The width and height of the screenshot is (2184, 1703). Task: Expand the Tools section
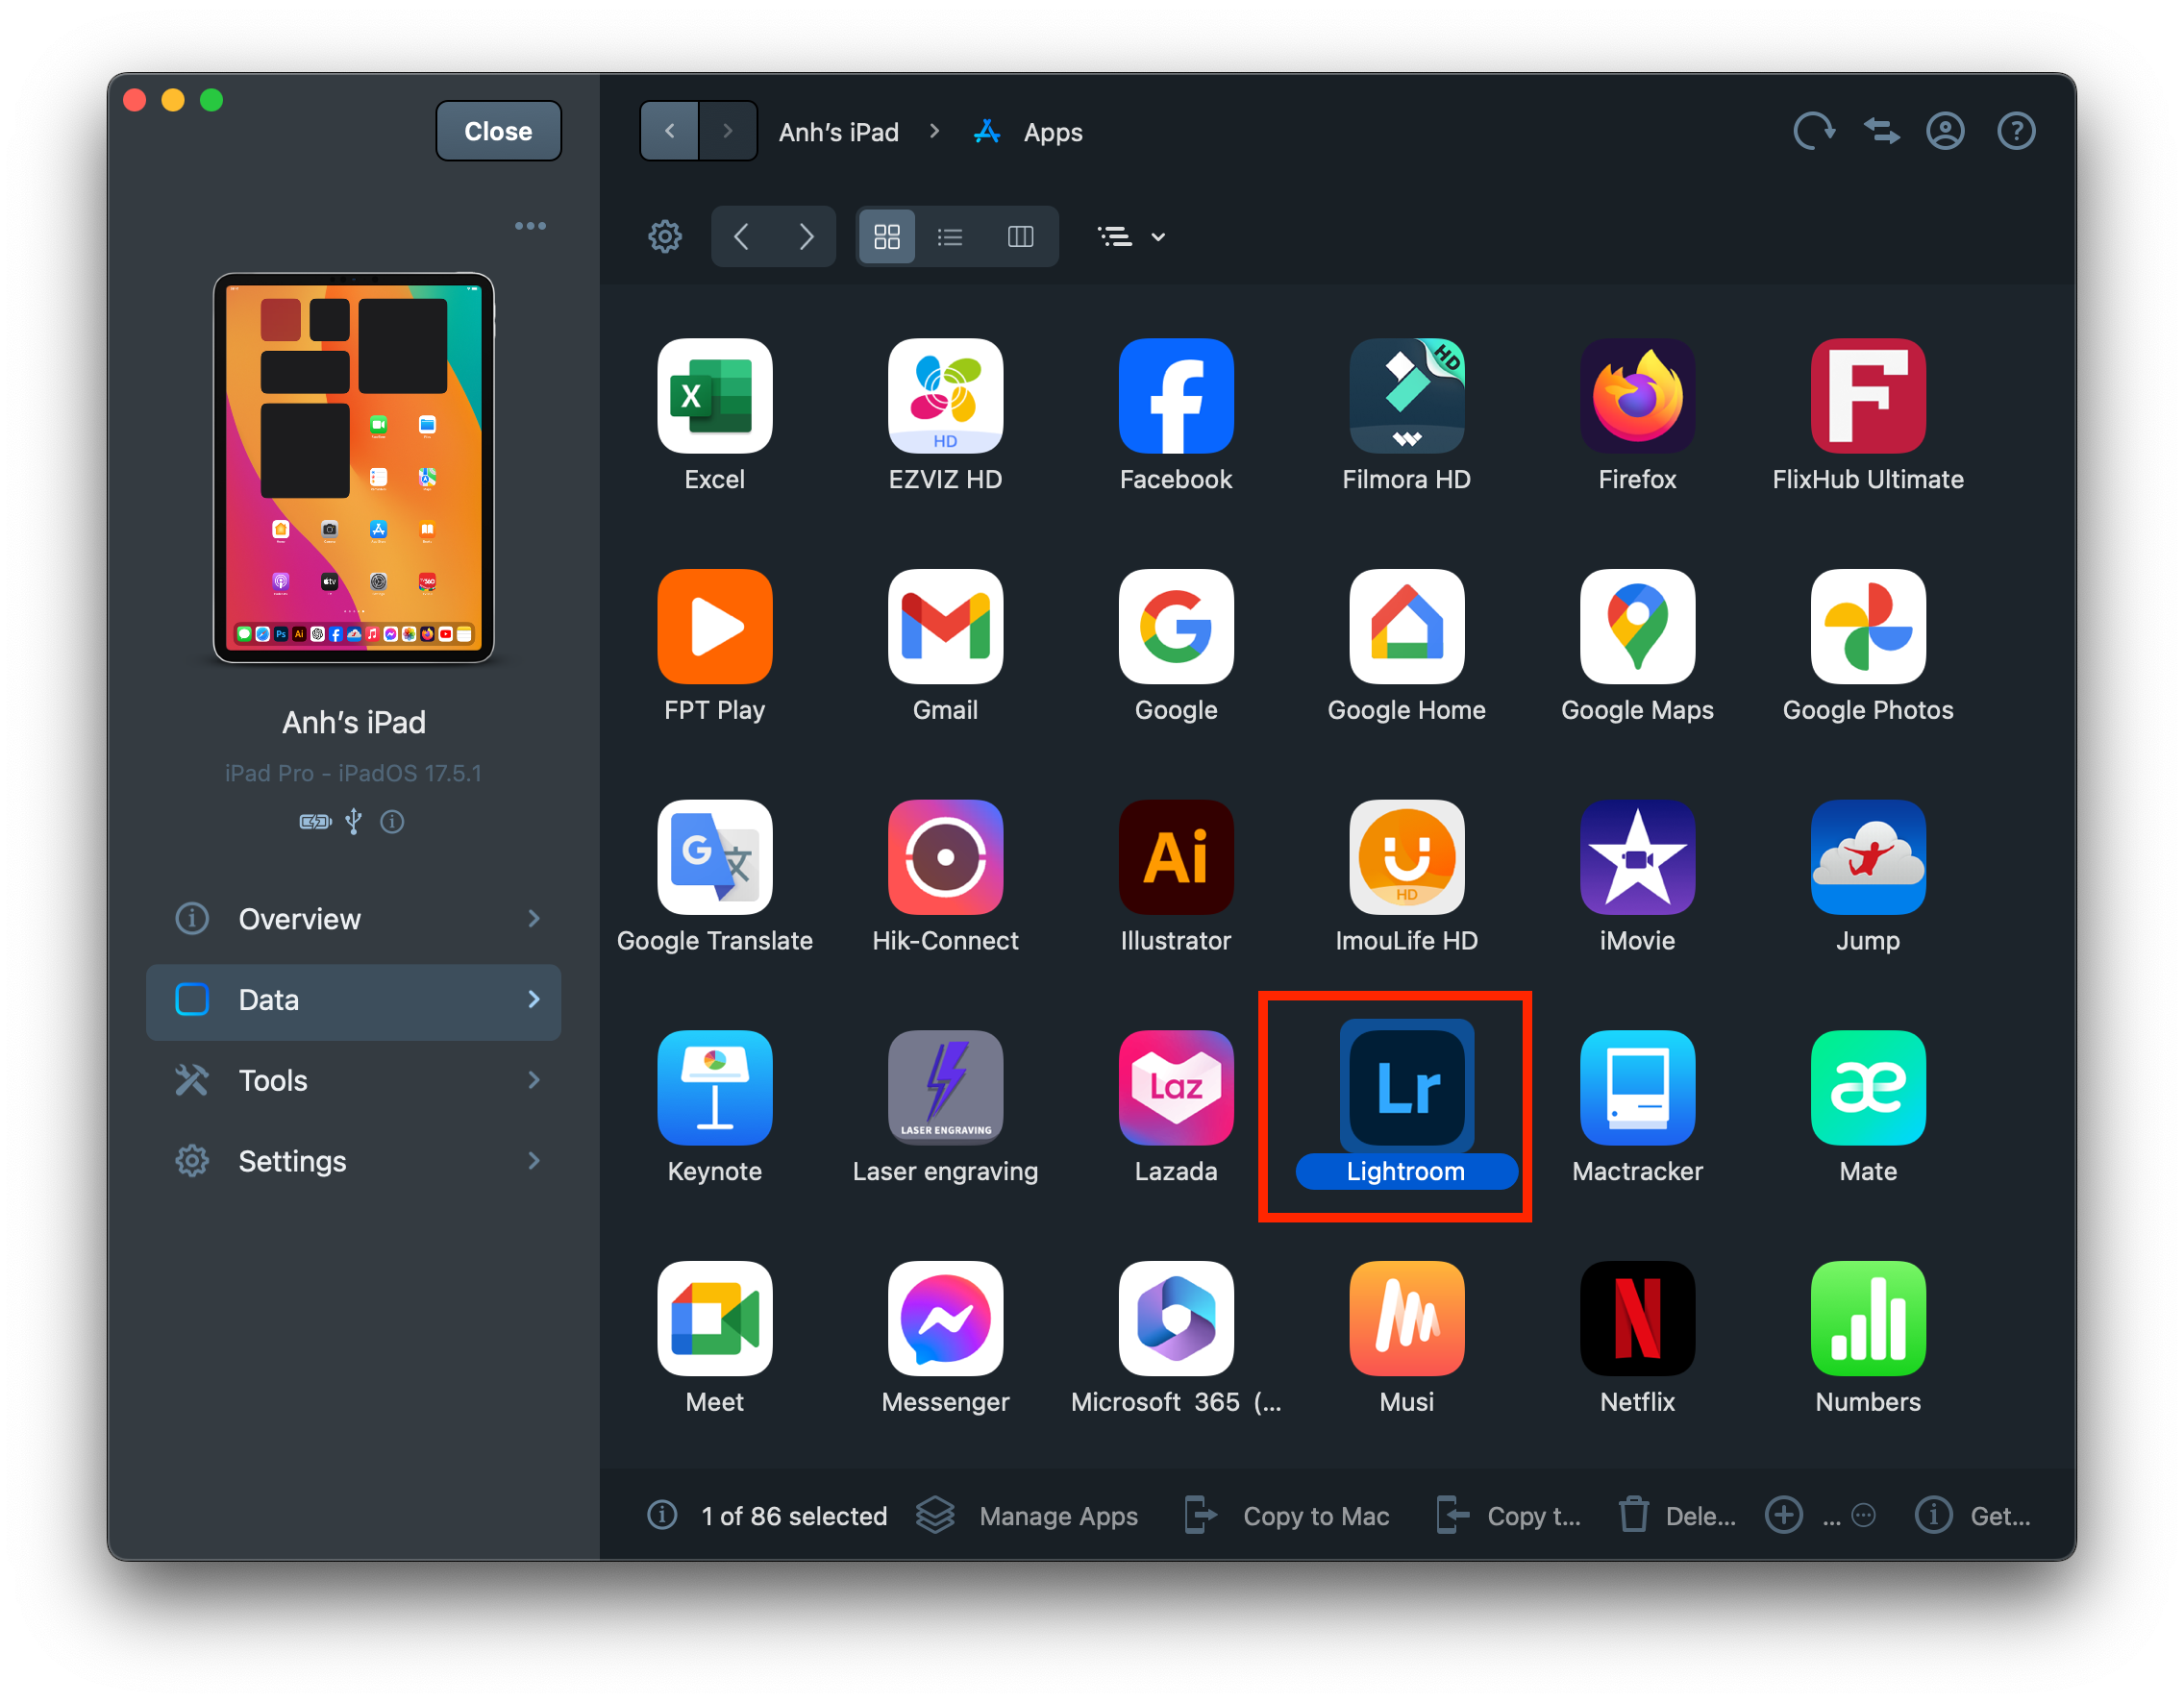click(x=354, y=1080)
